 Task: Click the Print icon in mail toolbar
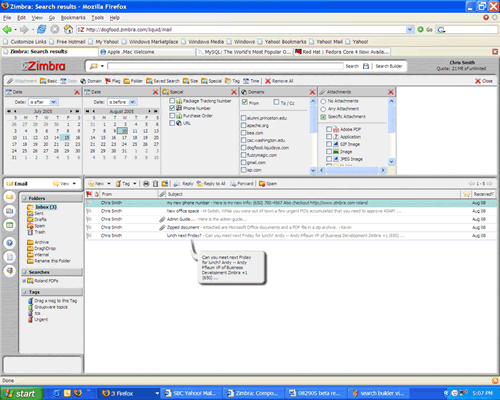point(146,184)
